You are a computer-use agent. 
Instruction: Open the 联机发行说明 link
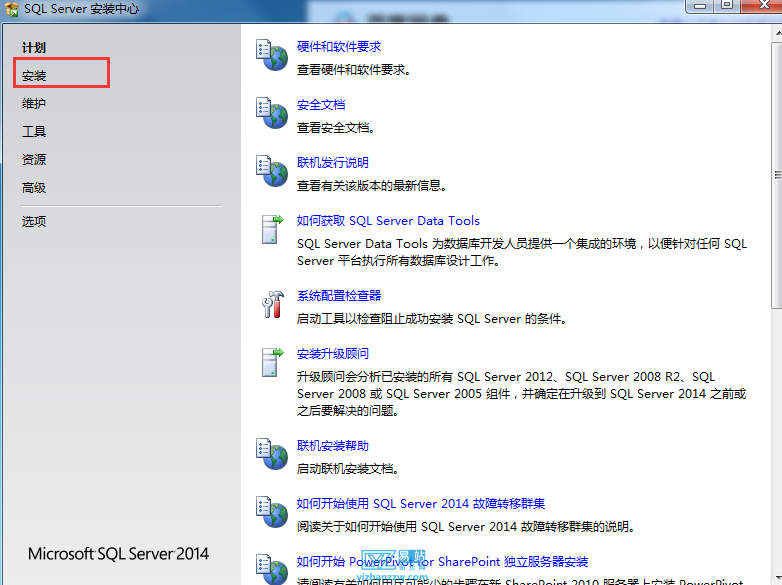[333, 163]
